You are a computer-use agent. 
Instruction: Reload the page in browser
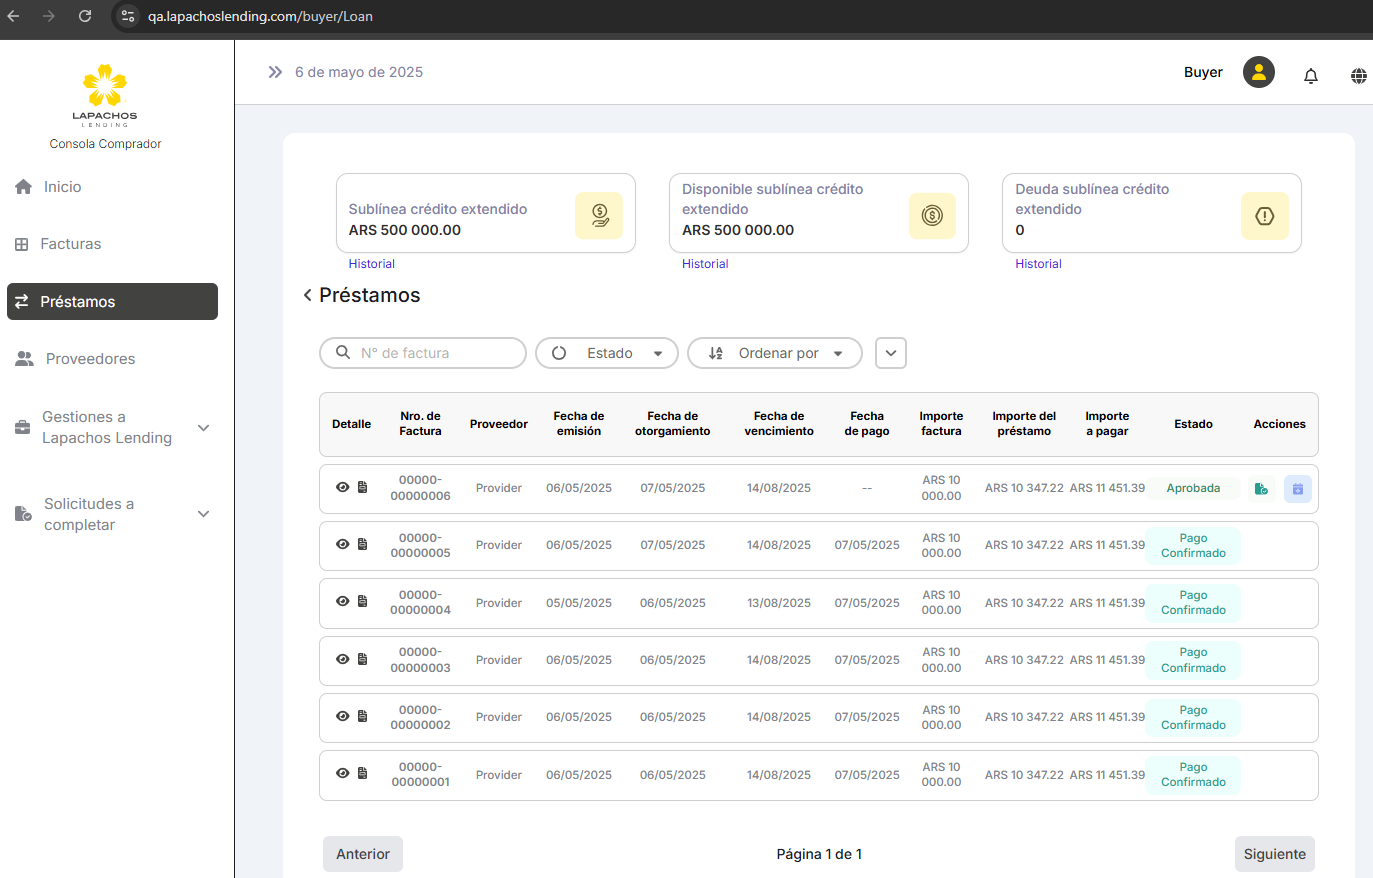click(x=85, y=16)
